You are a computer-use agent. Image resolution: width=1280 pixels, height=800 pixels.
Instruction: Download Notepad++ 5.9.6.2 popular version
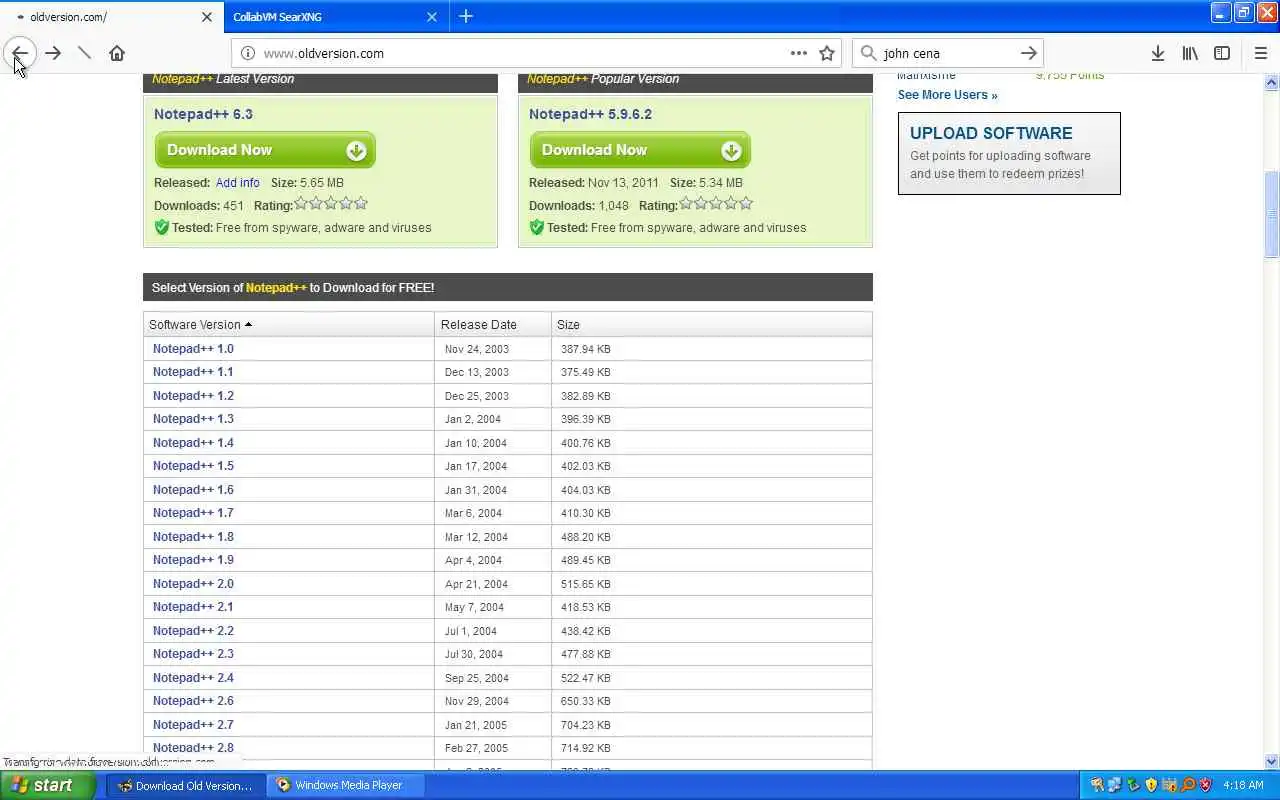coord(640,150)
